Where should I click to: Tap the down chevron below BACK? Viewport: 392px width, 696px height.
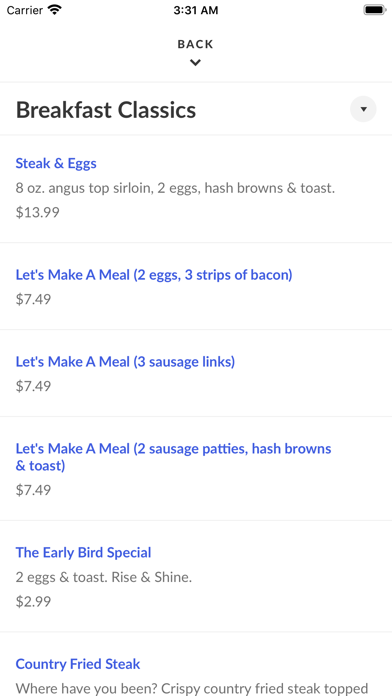pos(195,63)
